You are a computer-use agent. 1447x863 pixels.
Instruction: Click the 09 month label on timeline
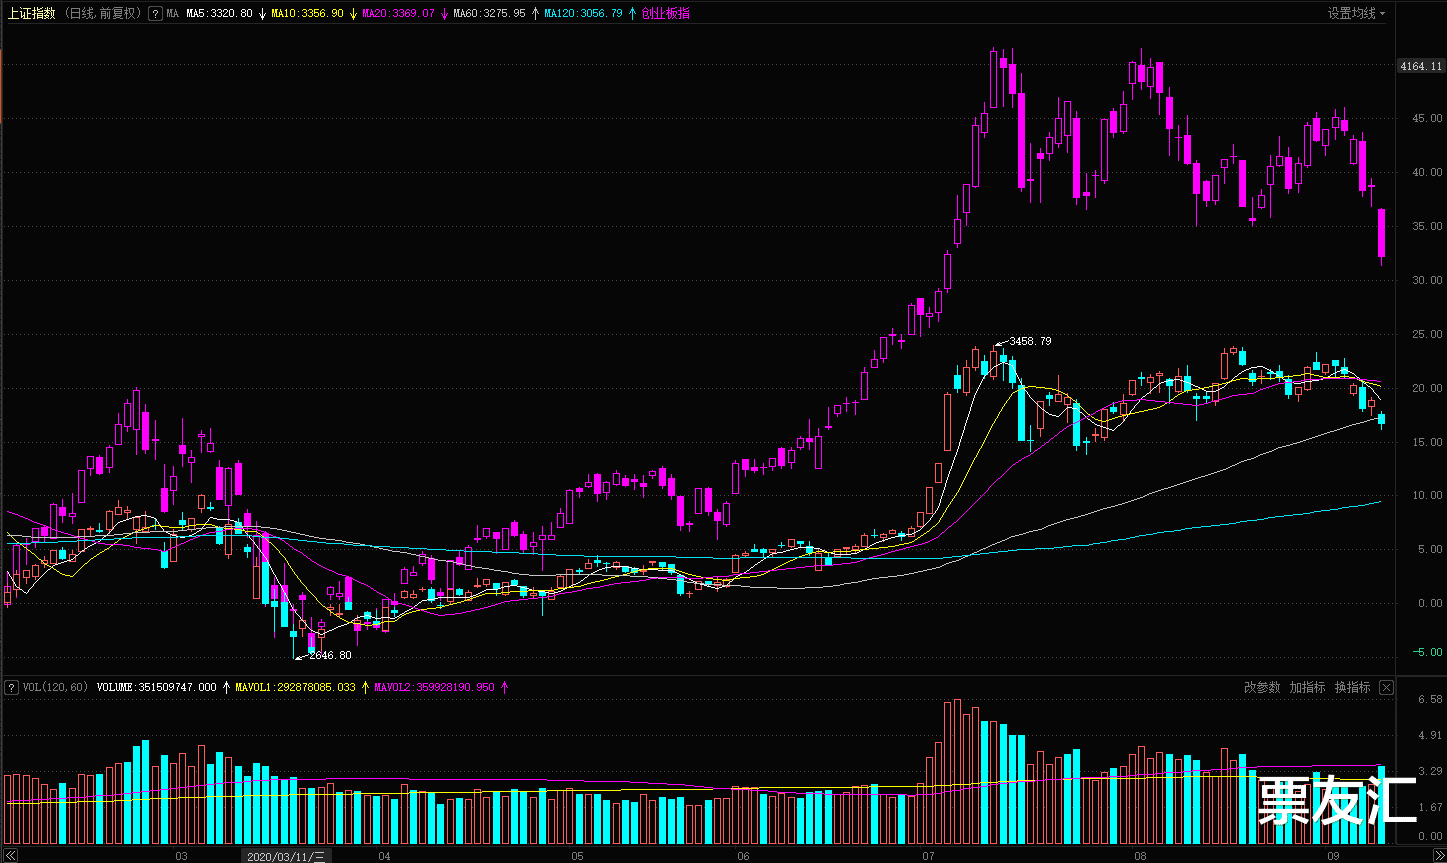(1332, 856)
